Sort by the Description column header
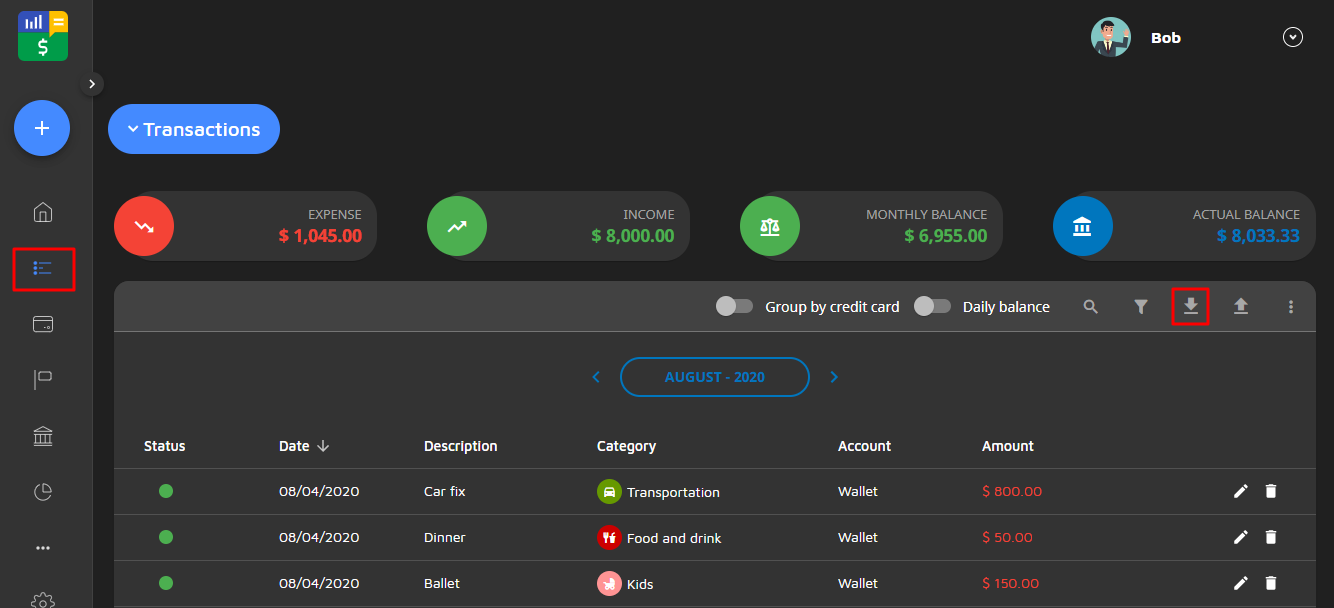 click(461, 446)
